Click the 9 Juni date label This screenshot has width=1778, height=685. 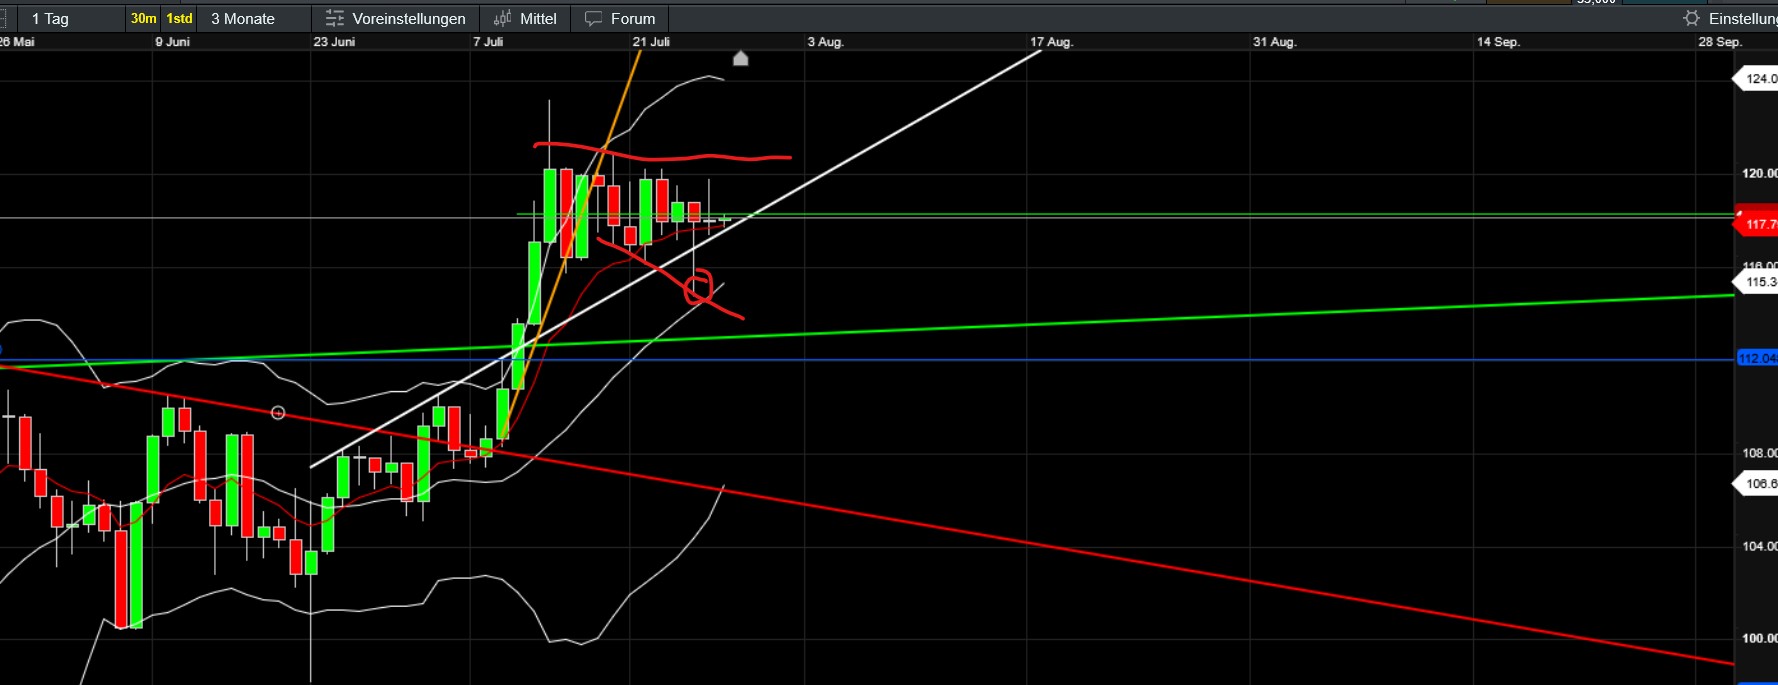[x=172, y=42]
